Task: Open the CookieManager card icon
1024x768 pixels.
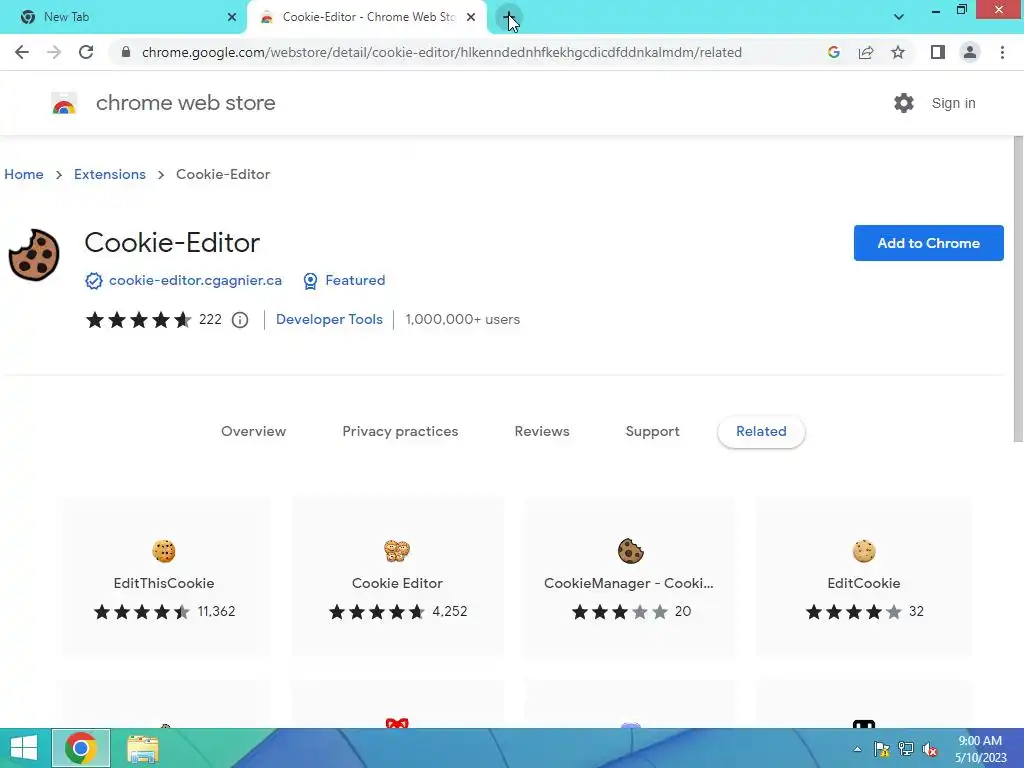Action: (630, 551)
